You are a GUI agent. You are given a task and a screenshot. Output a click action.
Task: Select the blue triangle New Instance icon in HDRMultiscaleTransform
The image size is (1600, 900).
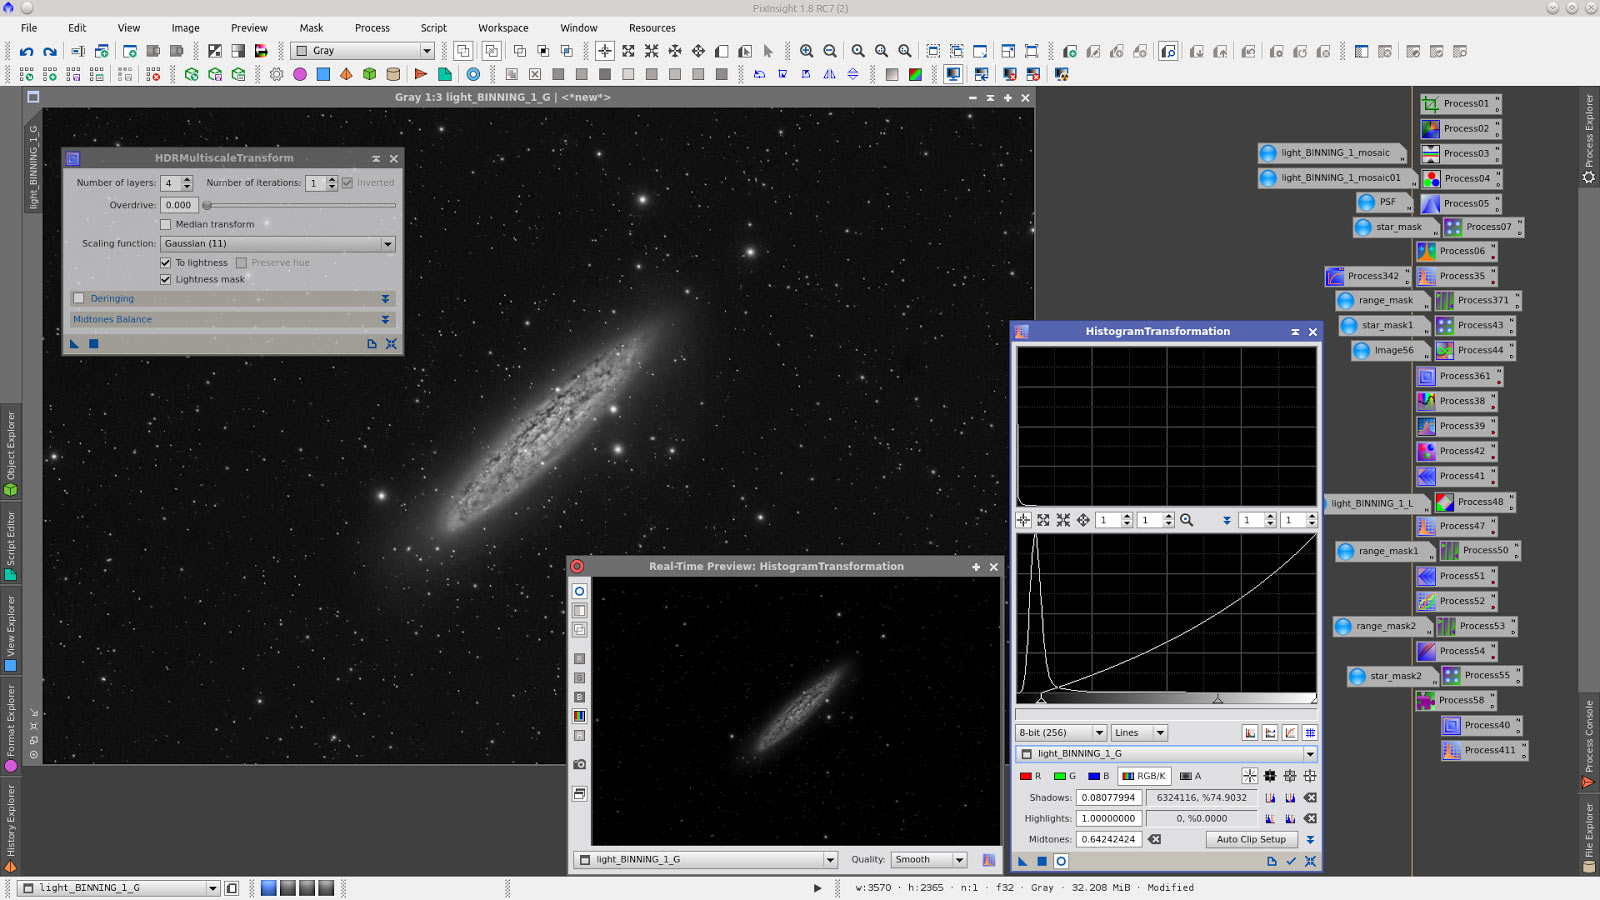tap(75, 343)
